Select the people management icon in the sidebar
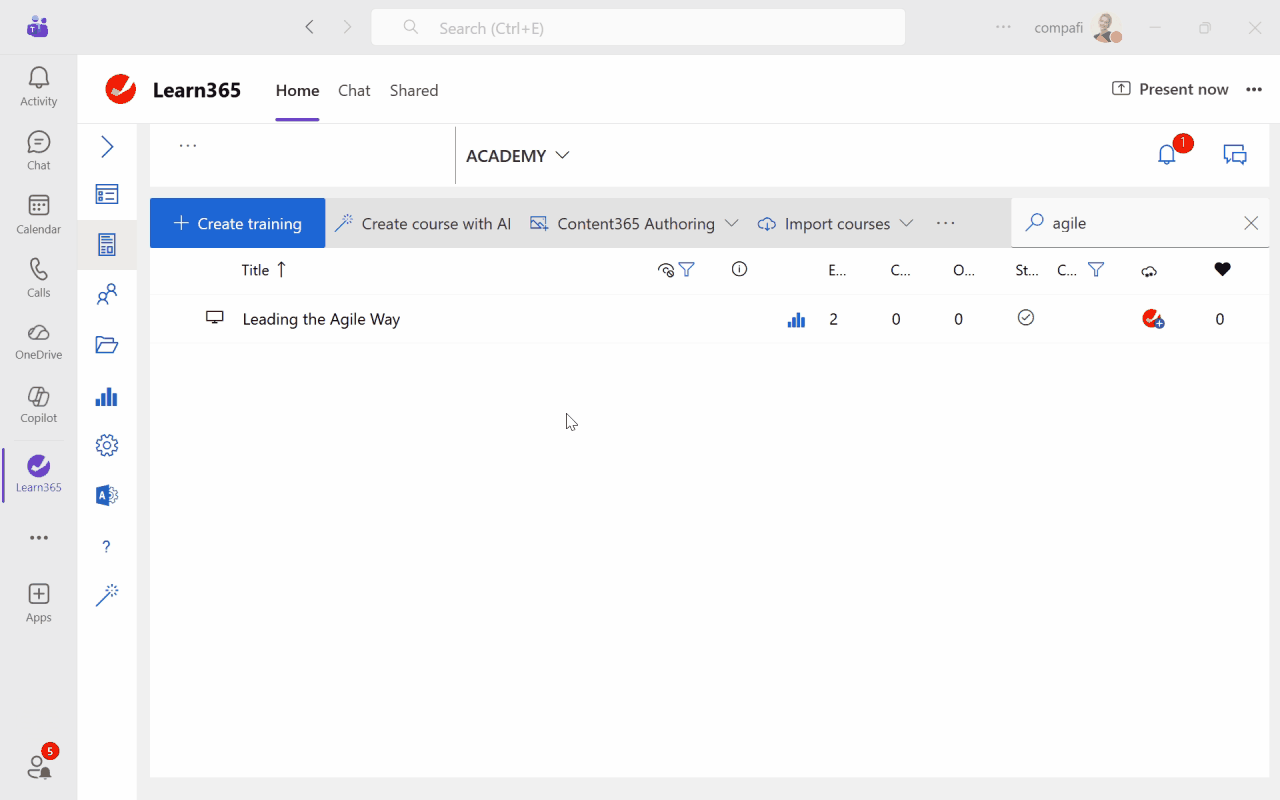The image size is (1280, 800). (107, 294)
